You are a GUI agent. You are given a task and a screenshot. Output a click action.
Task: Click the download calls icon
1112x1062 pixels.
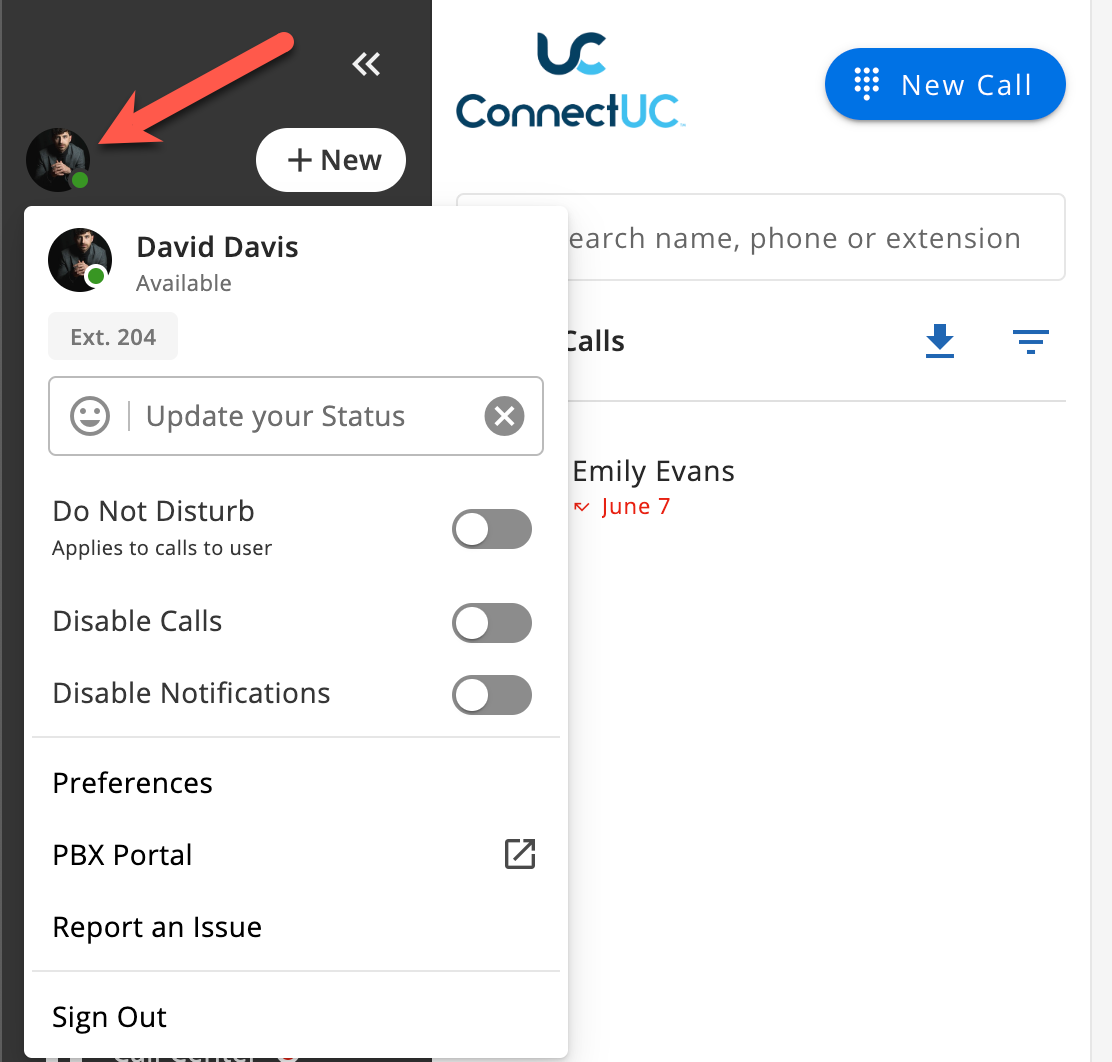pos(940,341)
